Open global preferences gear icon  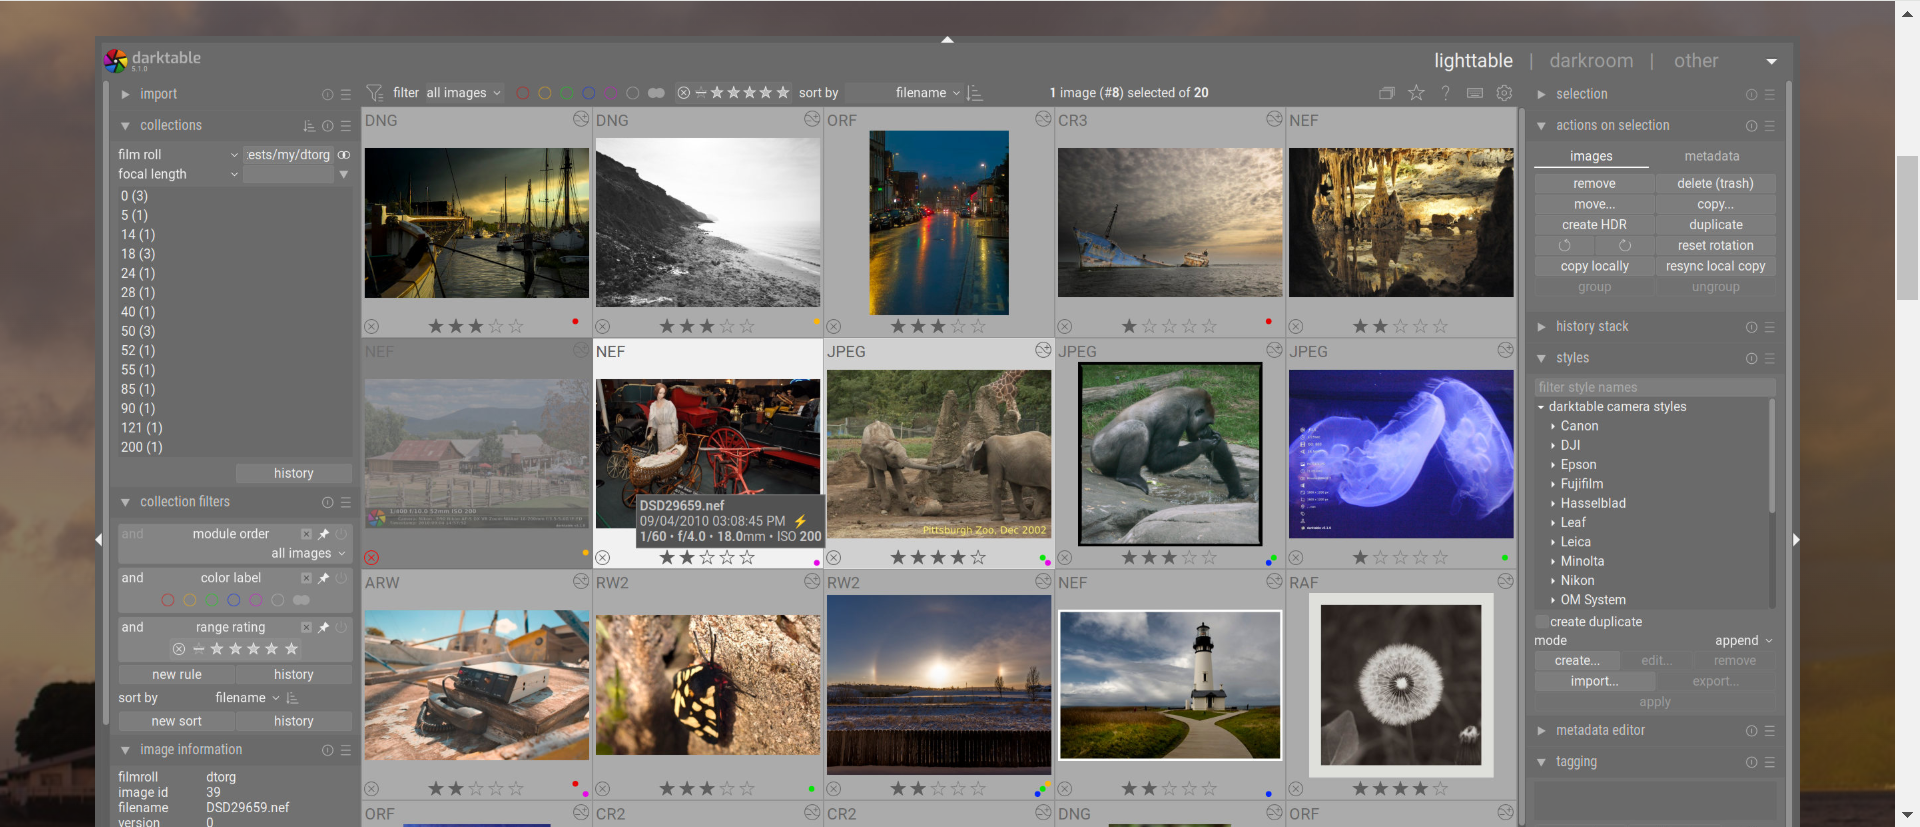pyautogui.click(x=1504, y=93)
